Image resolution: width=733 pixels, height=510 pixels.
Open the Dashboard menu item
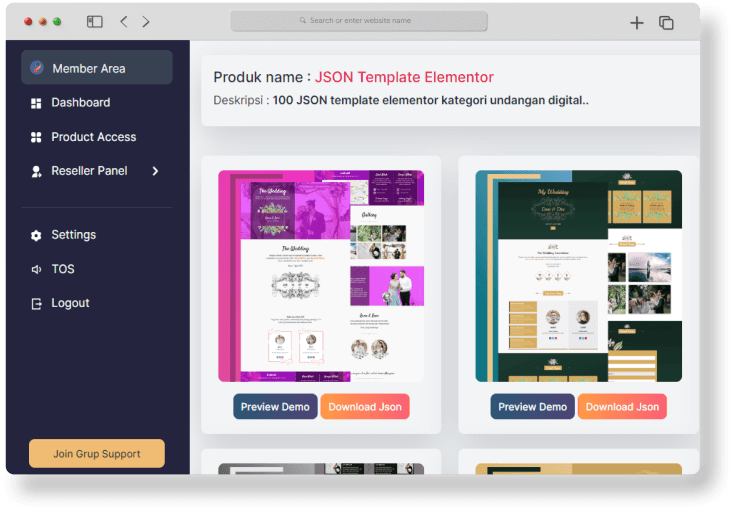(x=81, y=103)
